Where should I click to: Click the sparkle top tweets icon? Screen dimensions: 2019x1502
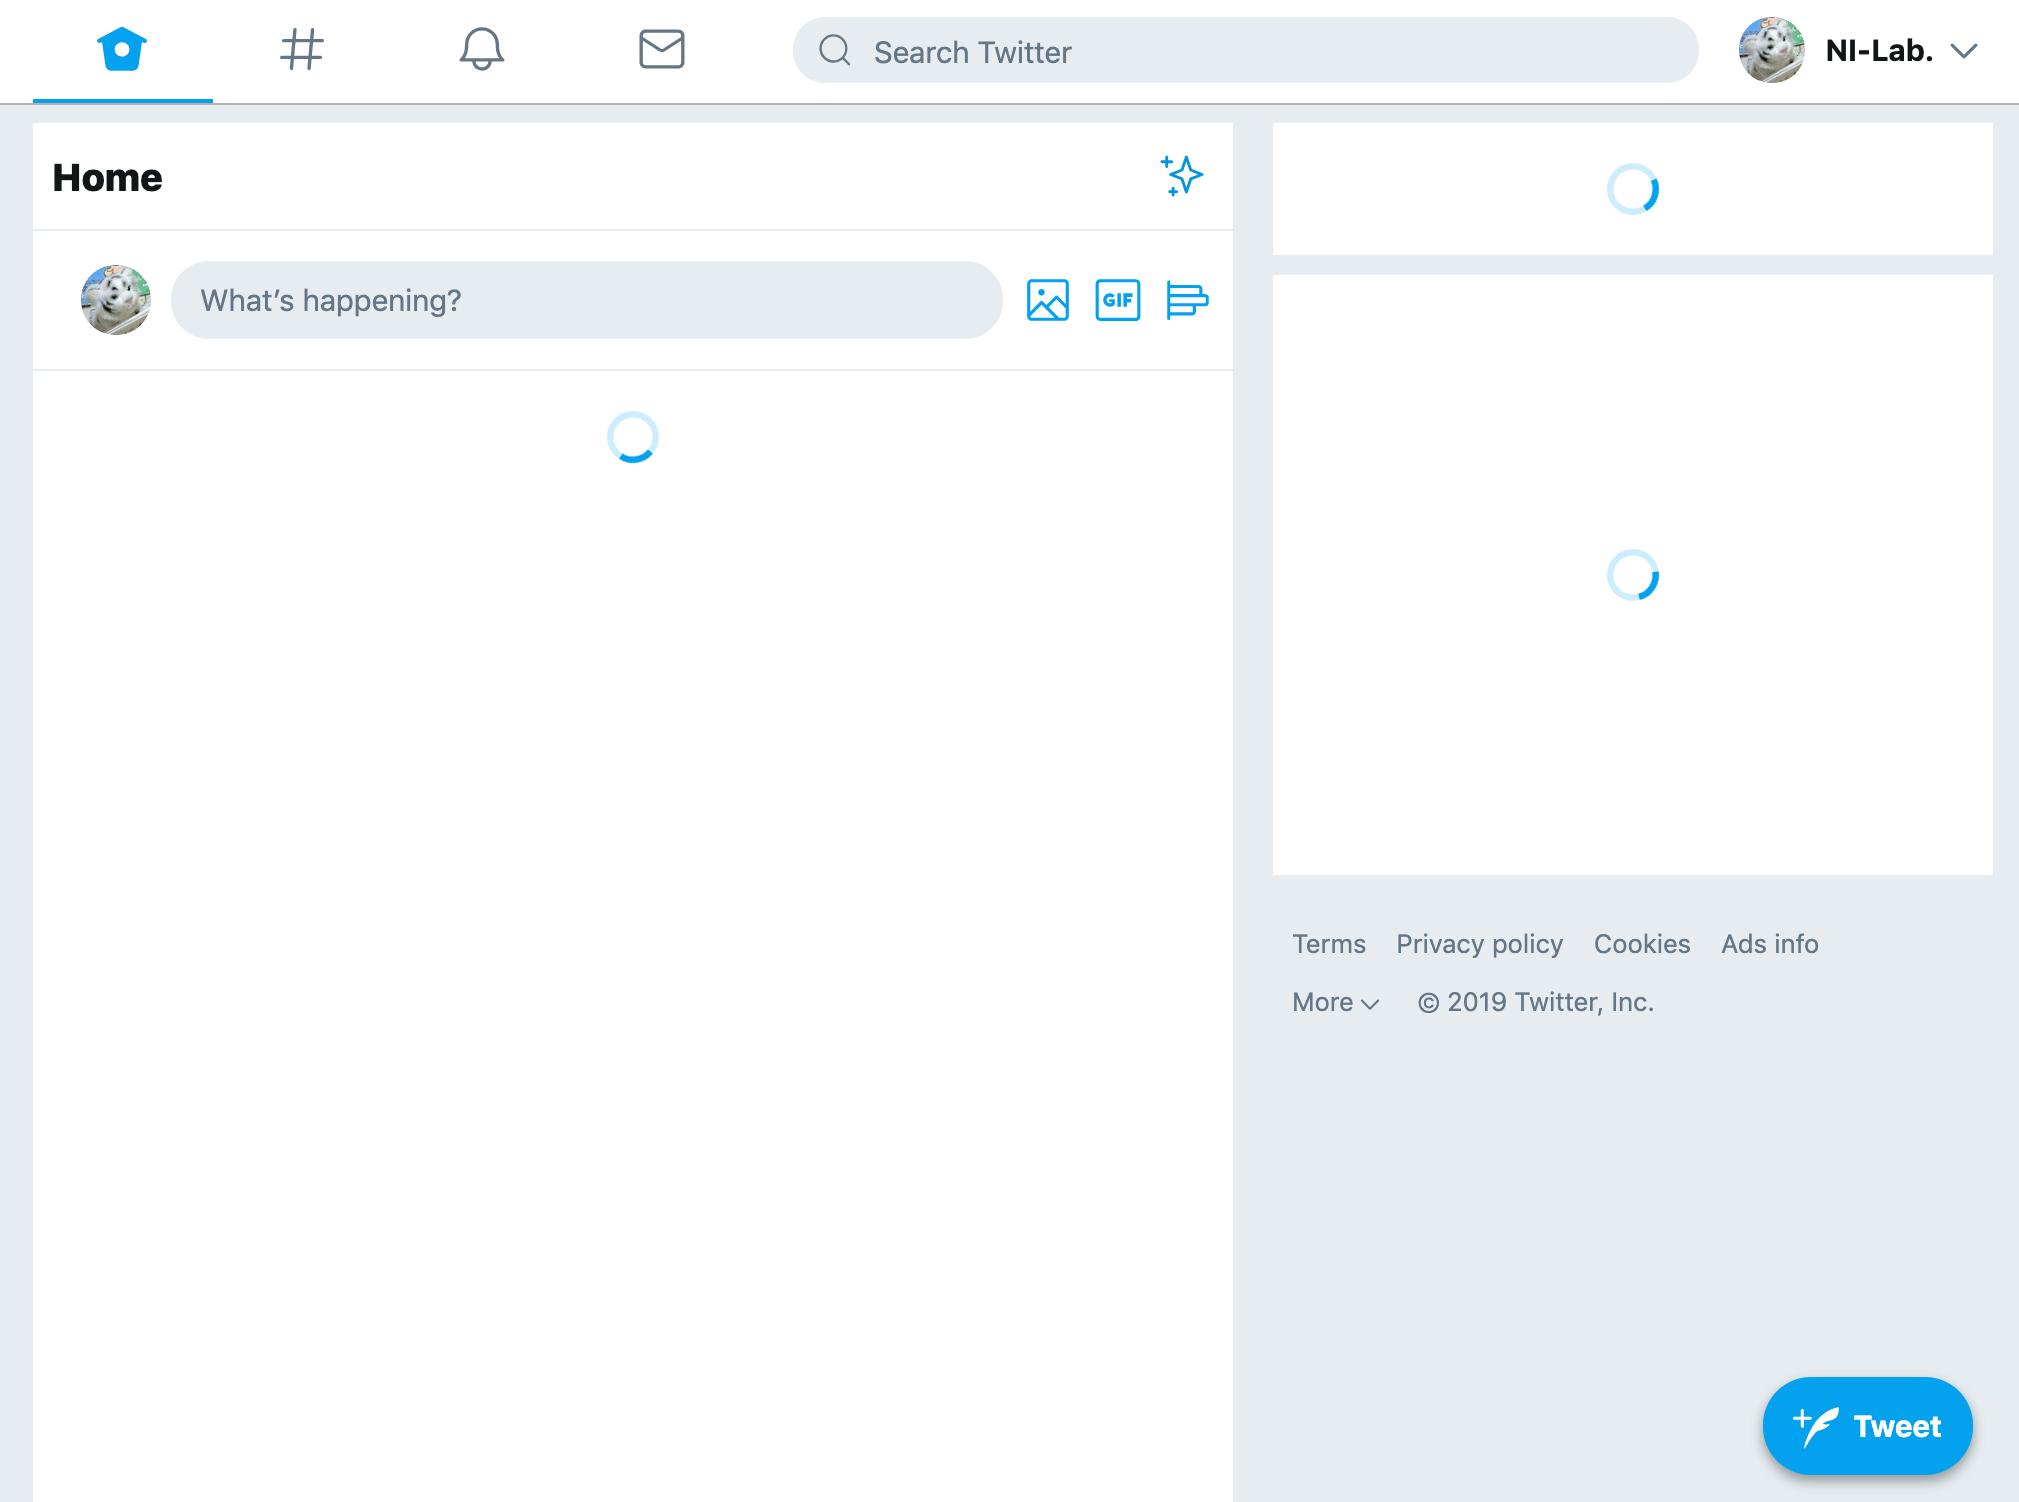[x=1182, y=176]
